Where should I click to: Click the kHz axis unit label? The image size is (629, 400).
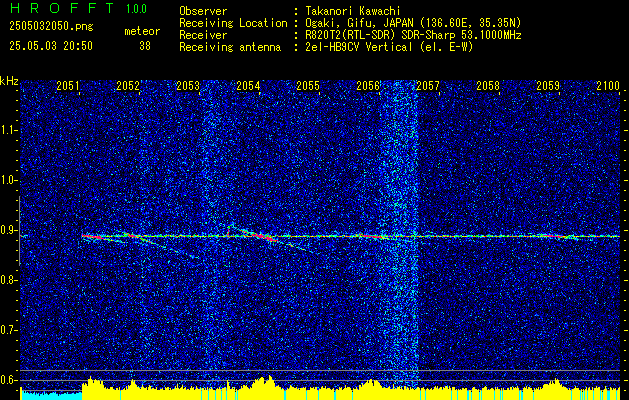9,81
